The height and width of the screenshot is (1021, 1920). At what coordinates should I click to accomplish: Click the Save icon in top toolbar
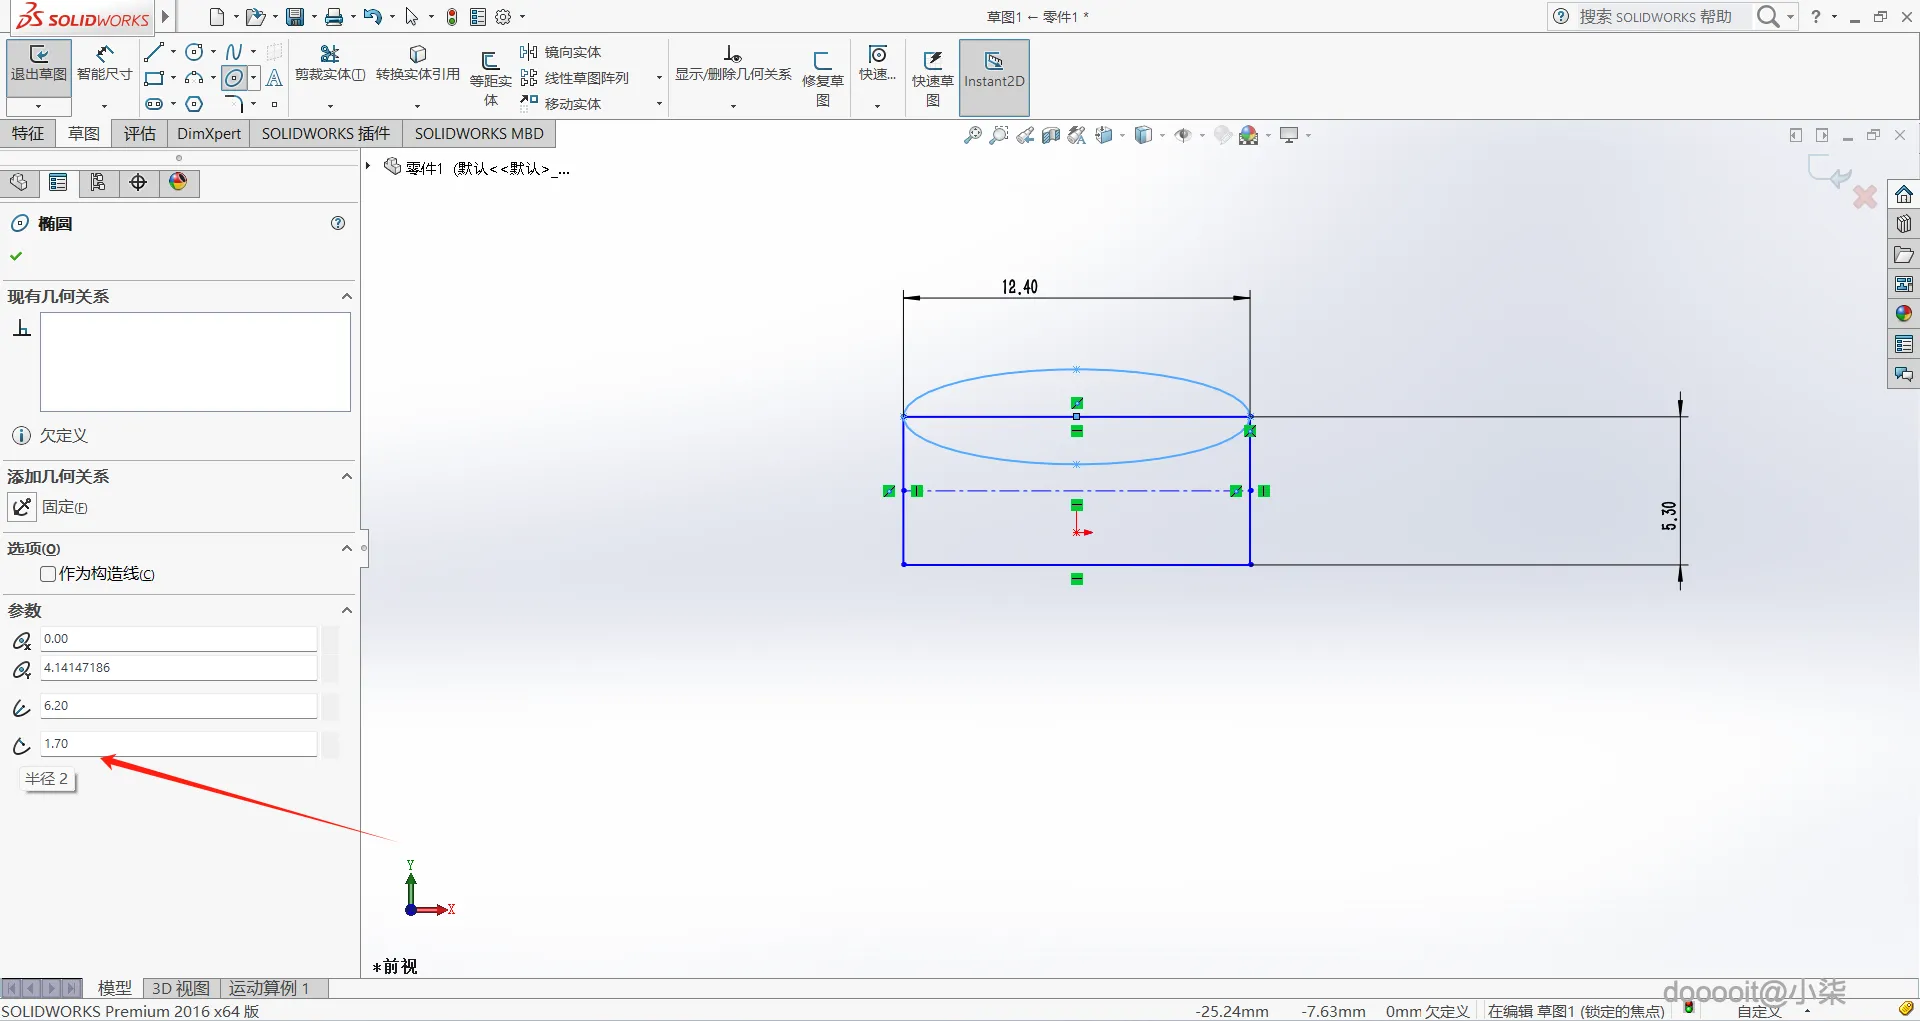295,17
